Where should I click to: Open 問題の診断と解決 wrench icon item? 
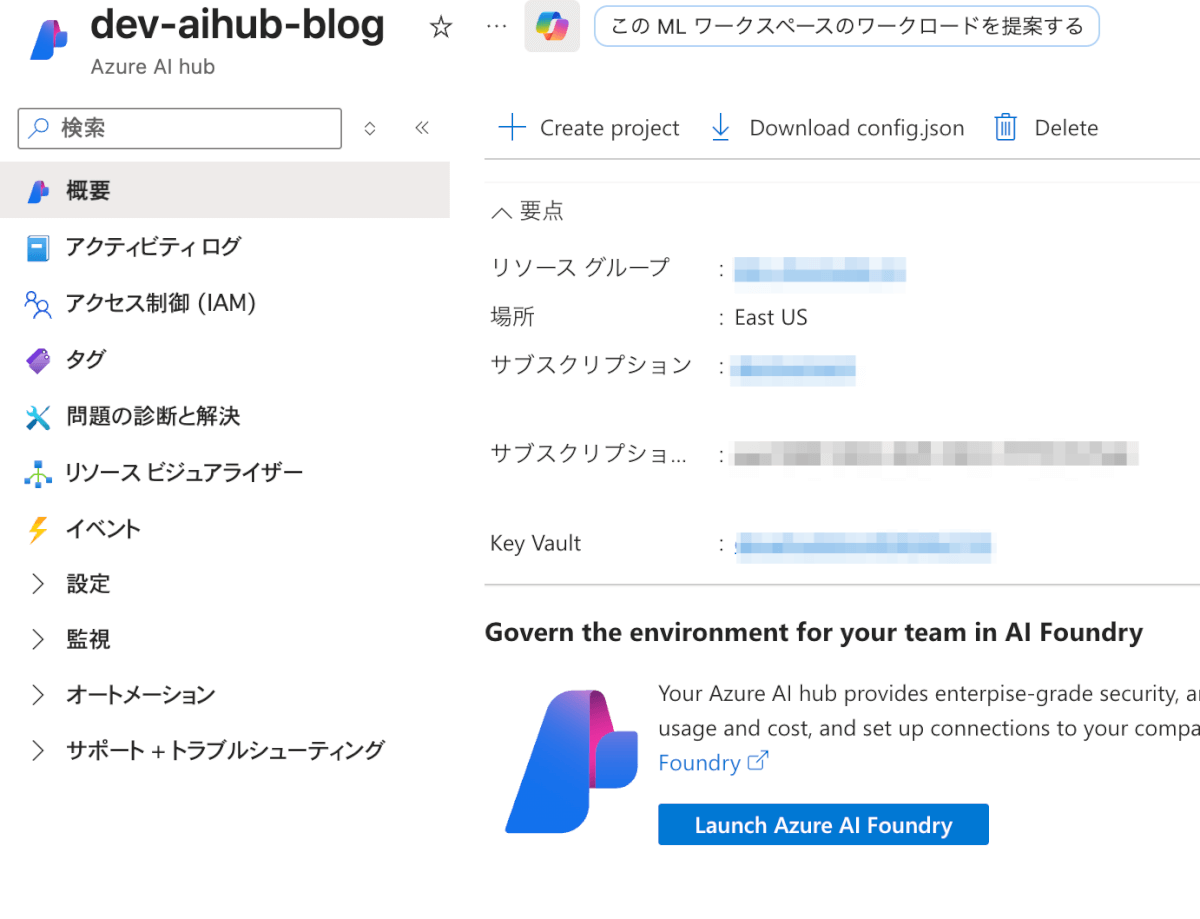pos(152,416)
